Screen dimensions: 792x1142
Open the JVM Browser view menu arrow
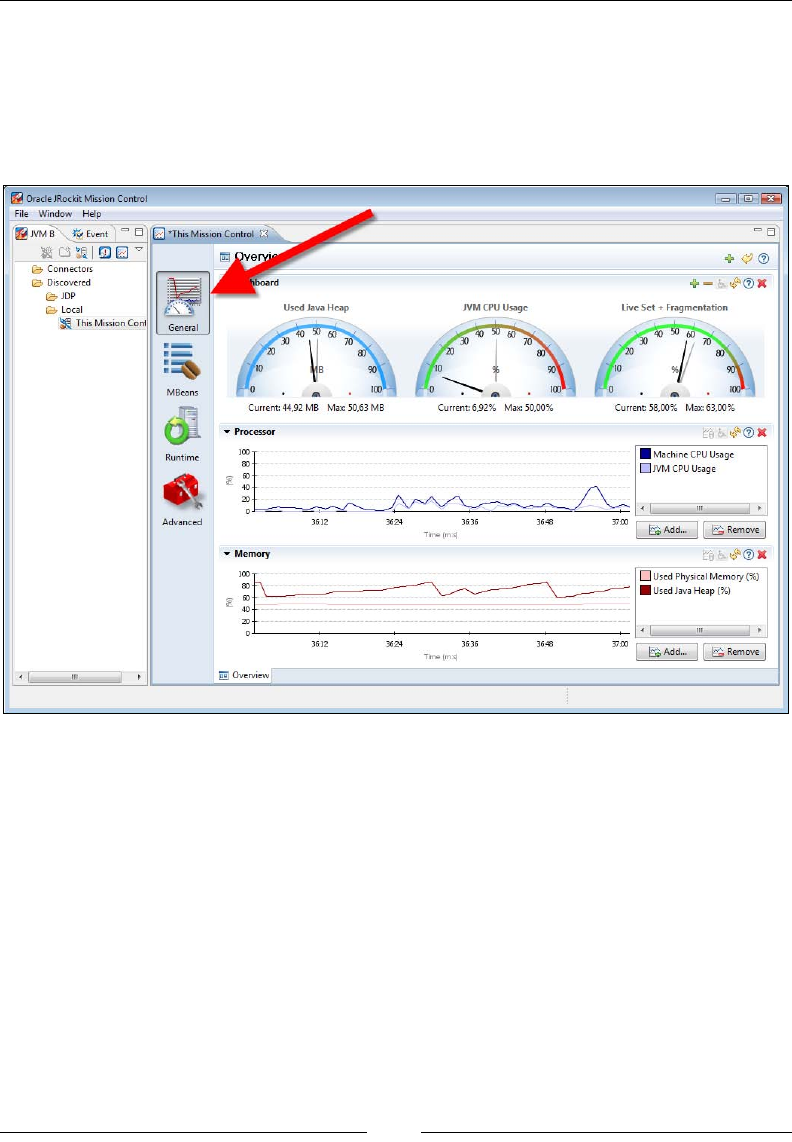pos(138,250)
